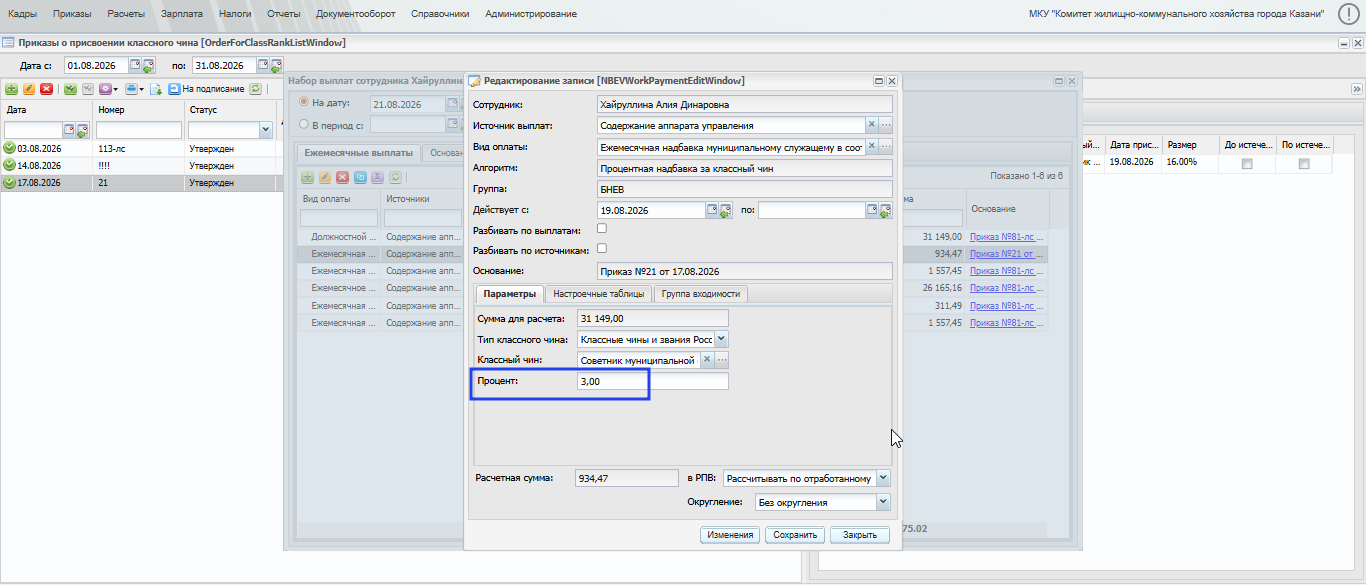The width and height of the screenshot is (1366, 585).
Task: Open 'Тип классного чина' dropdown
Action: click(721, 340)
